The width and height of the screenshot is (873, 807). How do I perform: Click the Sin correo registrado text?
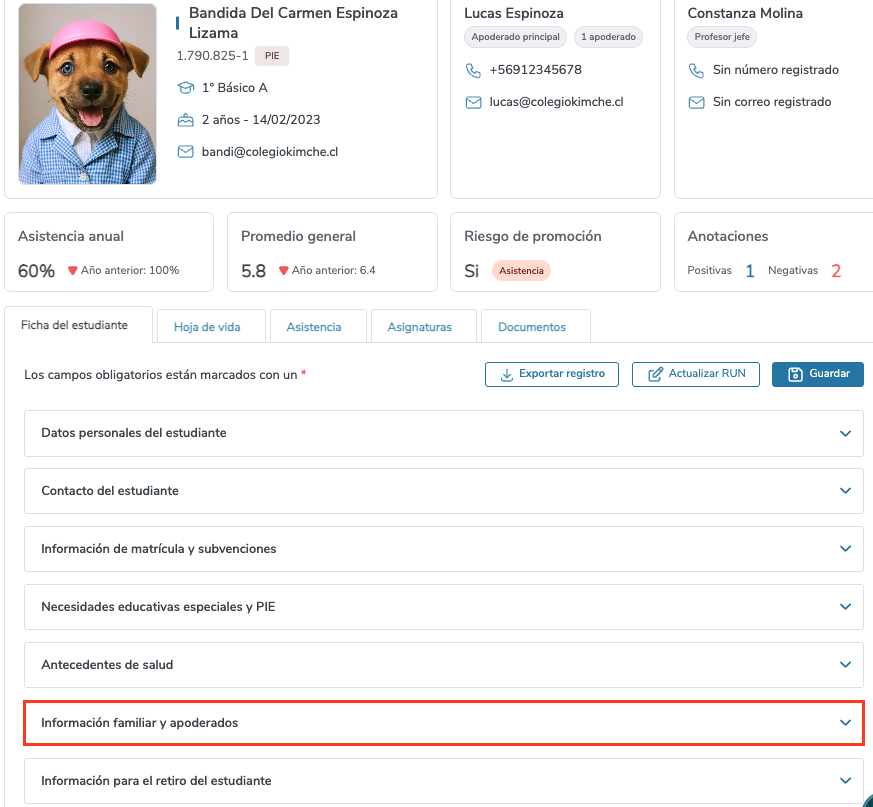tap(772, 102)
